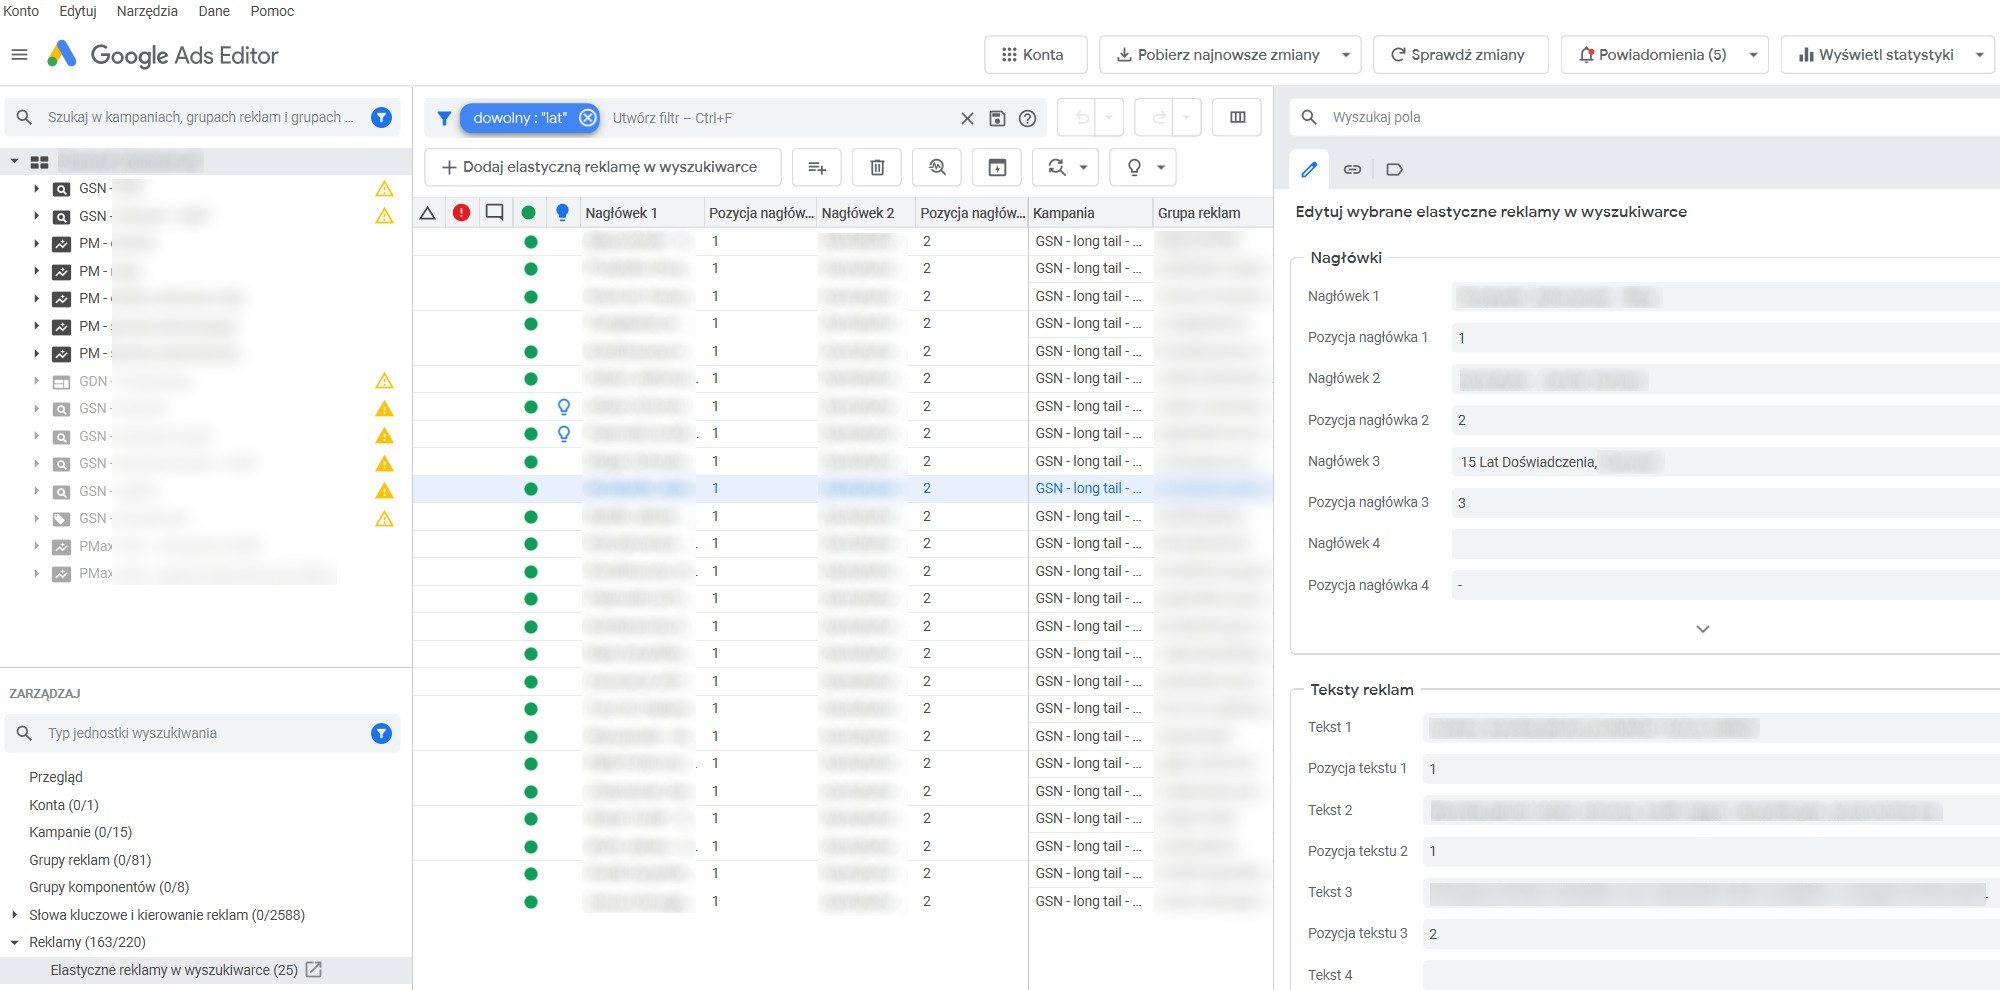Click the blue lightbulb column header

click(562, 212)
